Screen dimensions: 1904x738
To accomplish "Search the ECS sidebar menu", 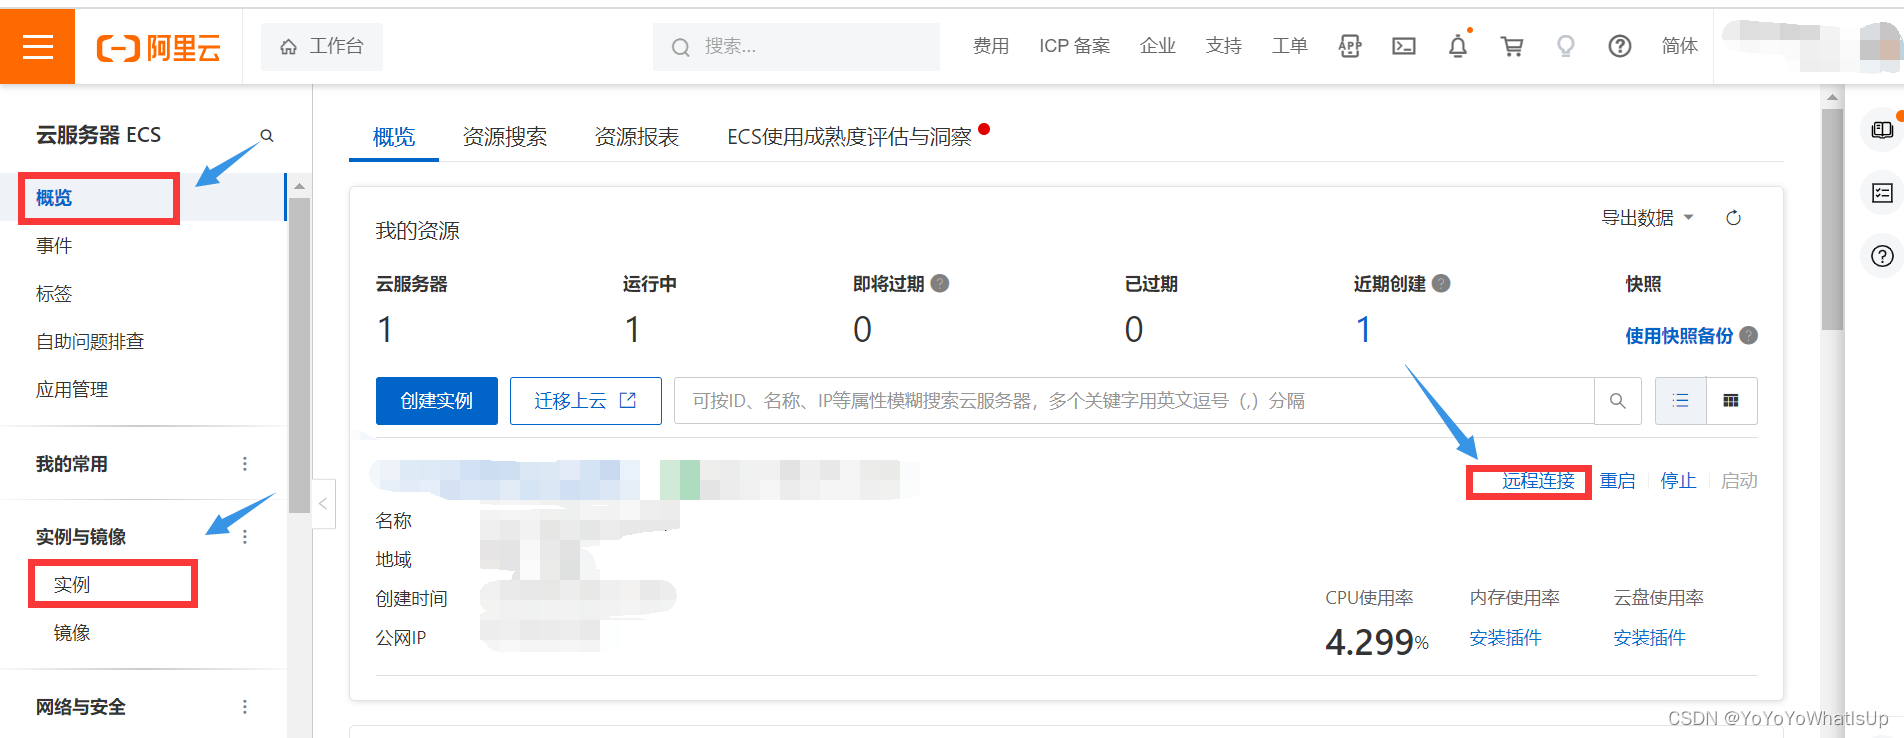I will point(267,135).
